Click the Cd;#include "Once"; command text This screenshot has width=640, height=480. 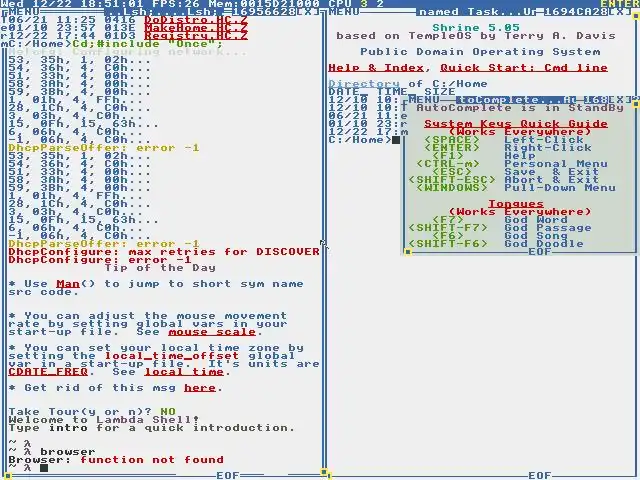pos(148,44)
